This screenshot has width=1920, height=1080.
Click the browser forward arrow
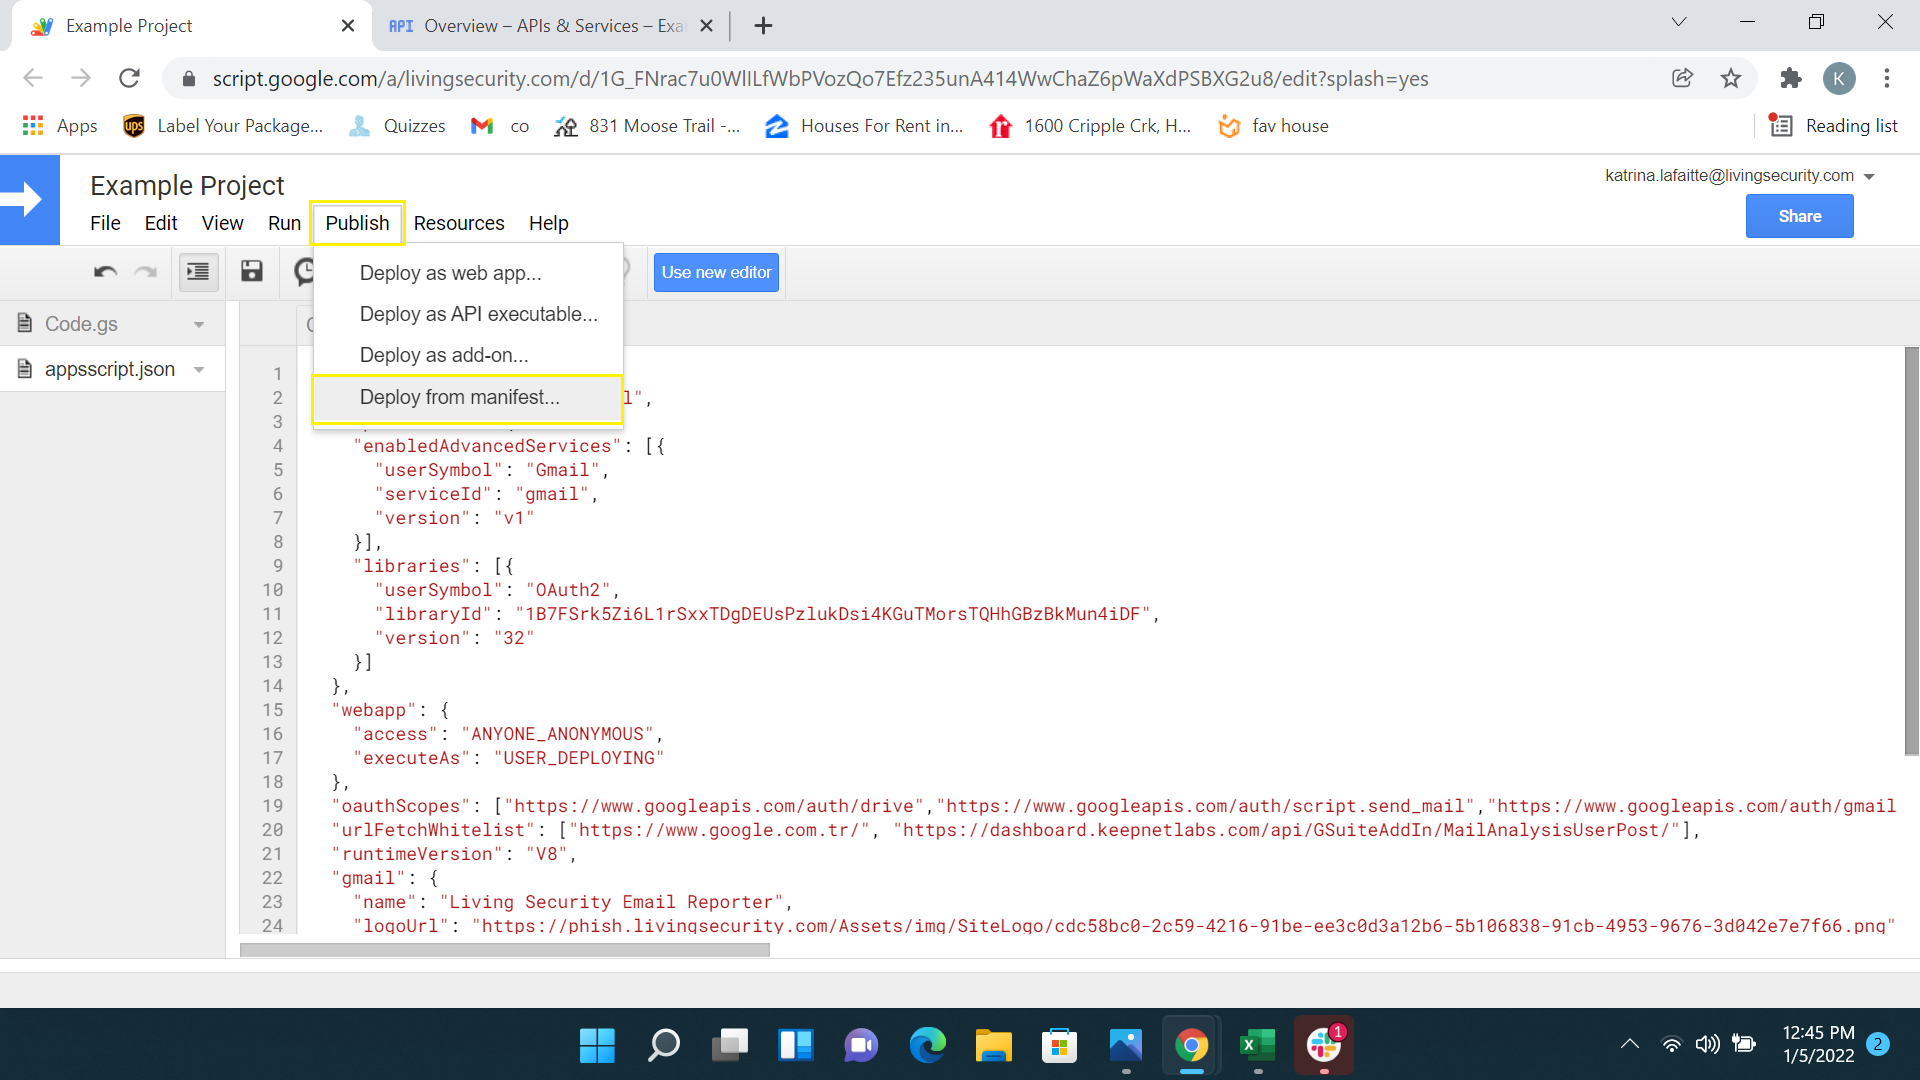coord(81,78)
